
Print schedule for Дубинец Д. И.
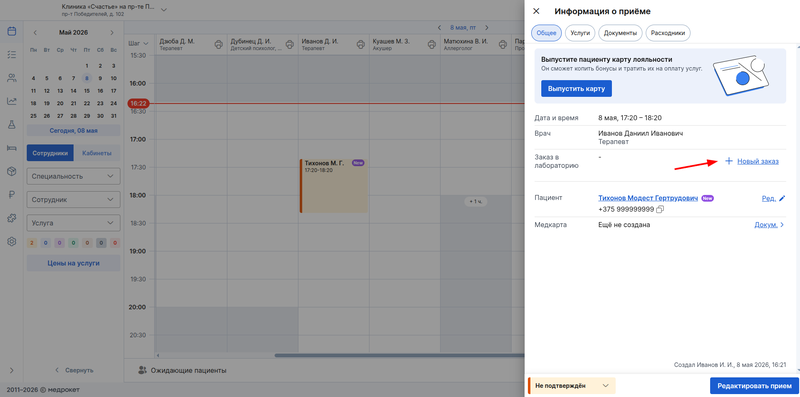point(290,44)
